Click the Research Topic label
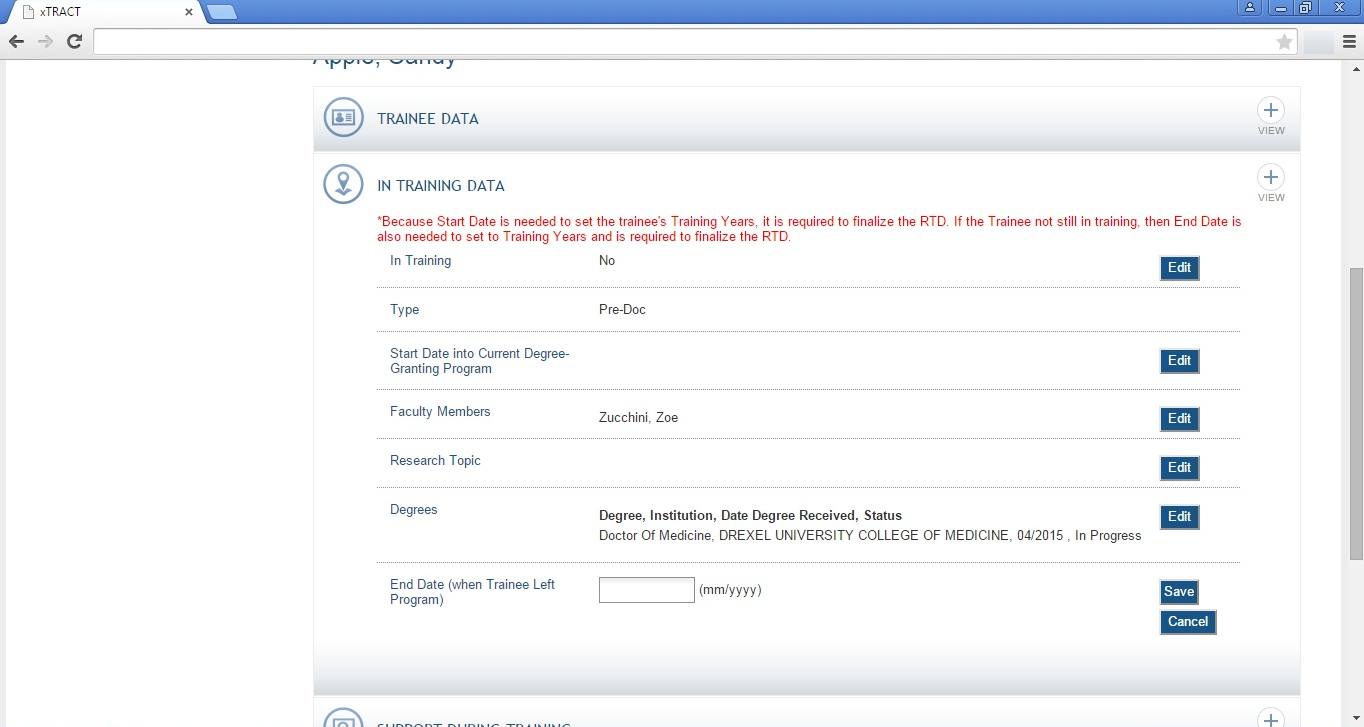This screenshot has height=727, width=1364. point(435,460)
